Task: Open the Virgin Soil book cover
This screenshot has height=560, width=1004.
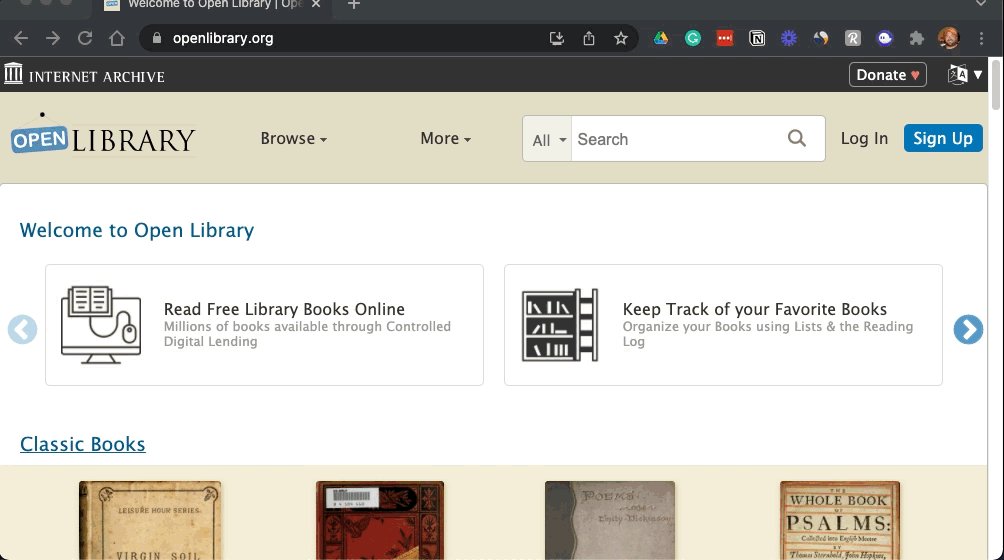Action: point(150,520)
